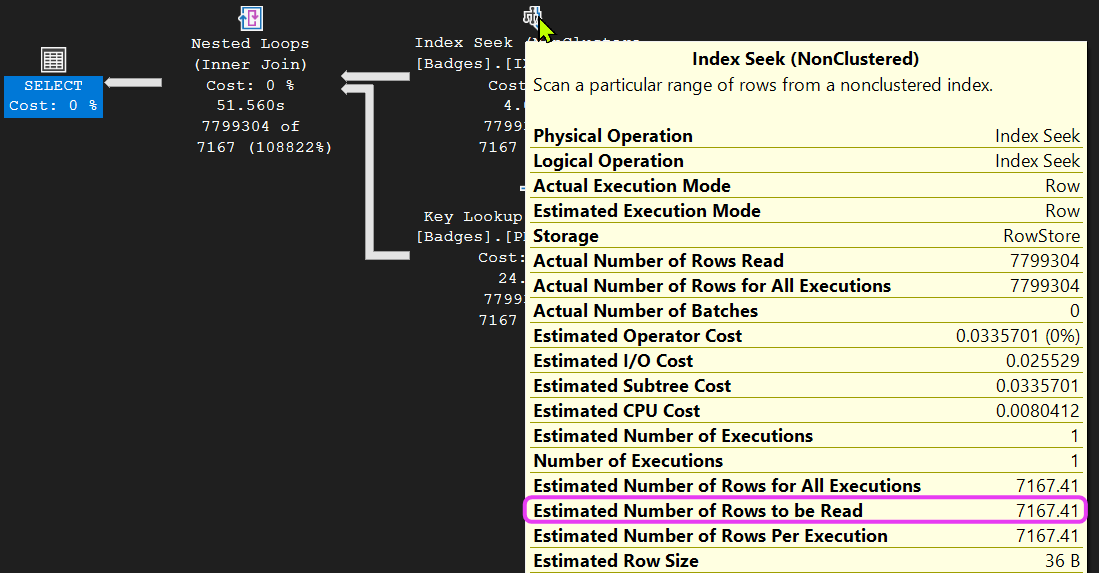Screen dimensions: 1099x573
Task: Click the Estimated Row Size row
Action: (x=806, y=561)
